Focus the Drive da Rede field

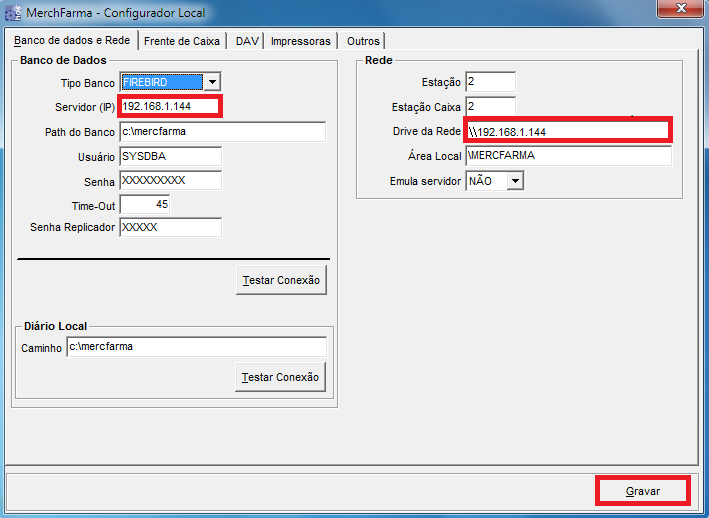coord(567,132)
